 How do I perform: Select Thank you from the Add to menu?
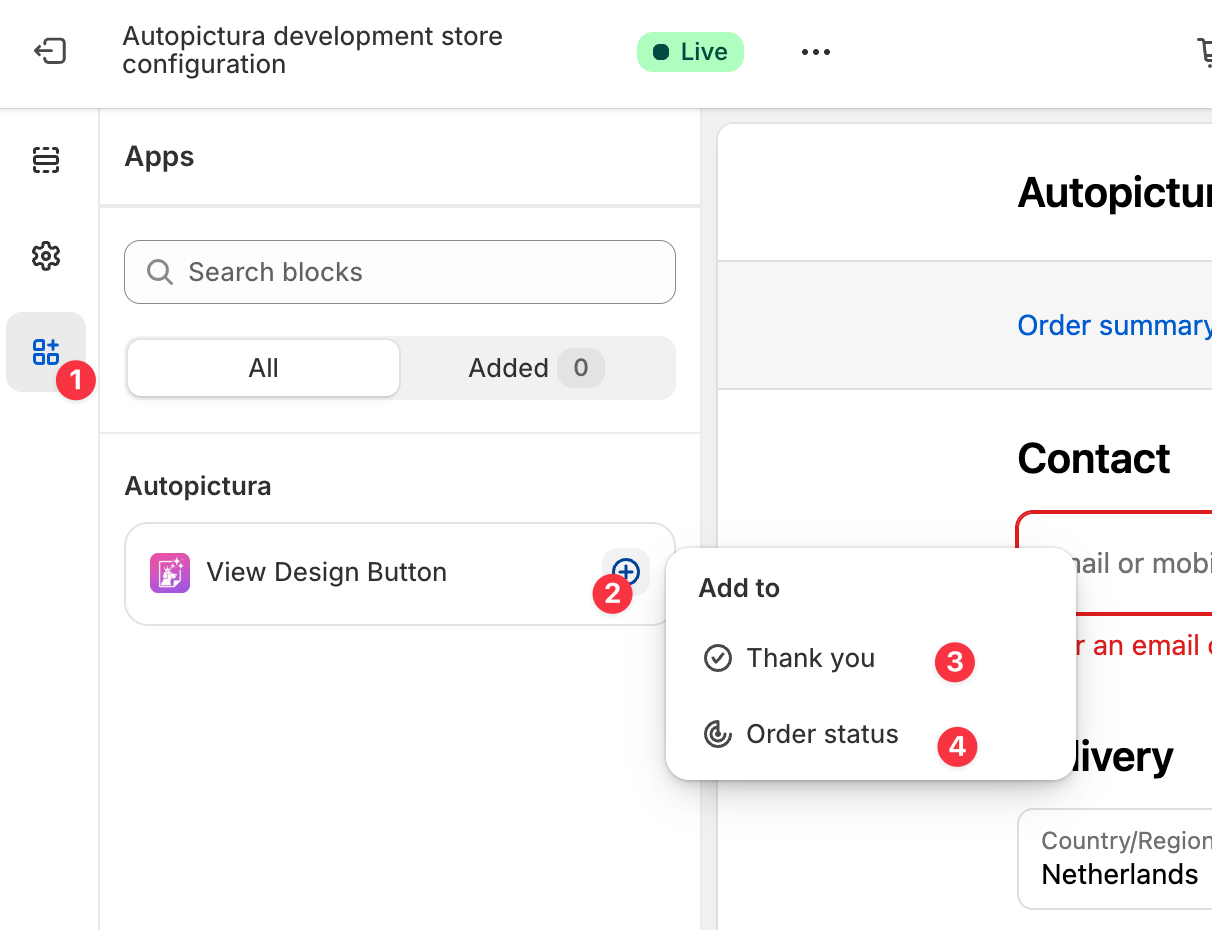point(811,658)
